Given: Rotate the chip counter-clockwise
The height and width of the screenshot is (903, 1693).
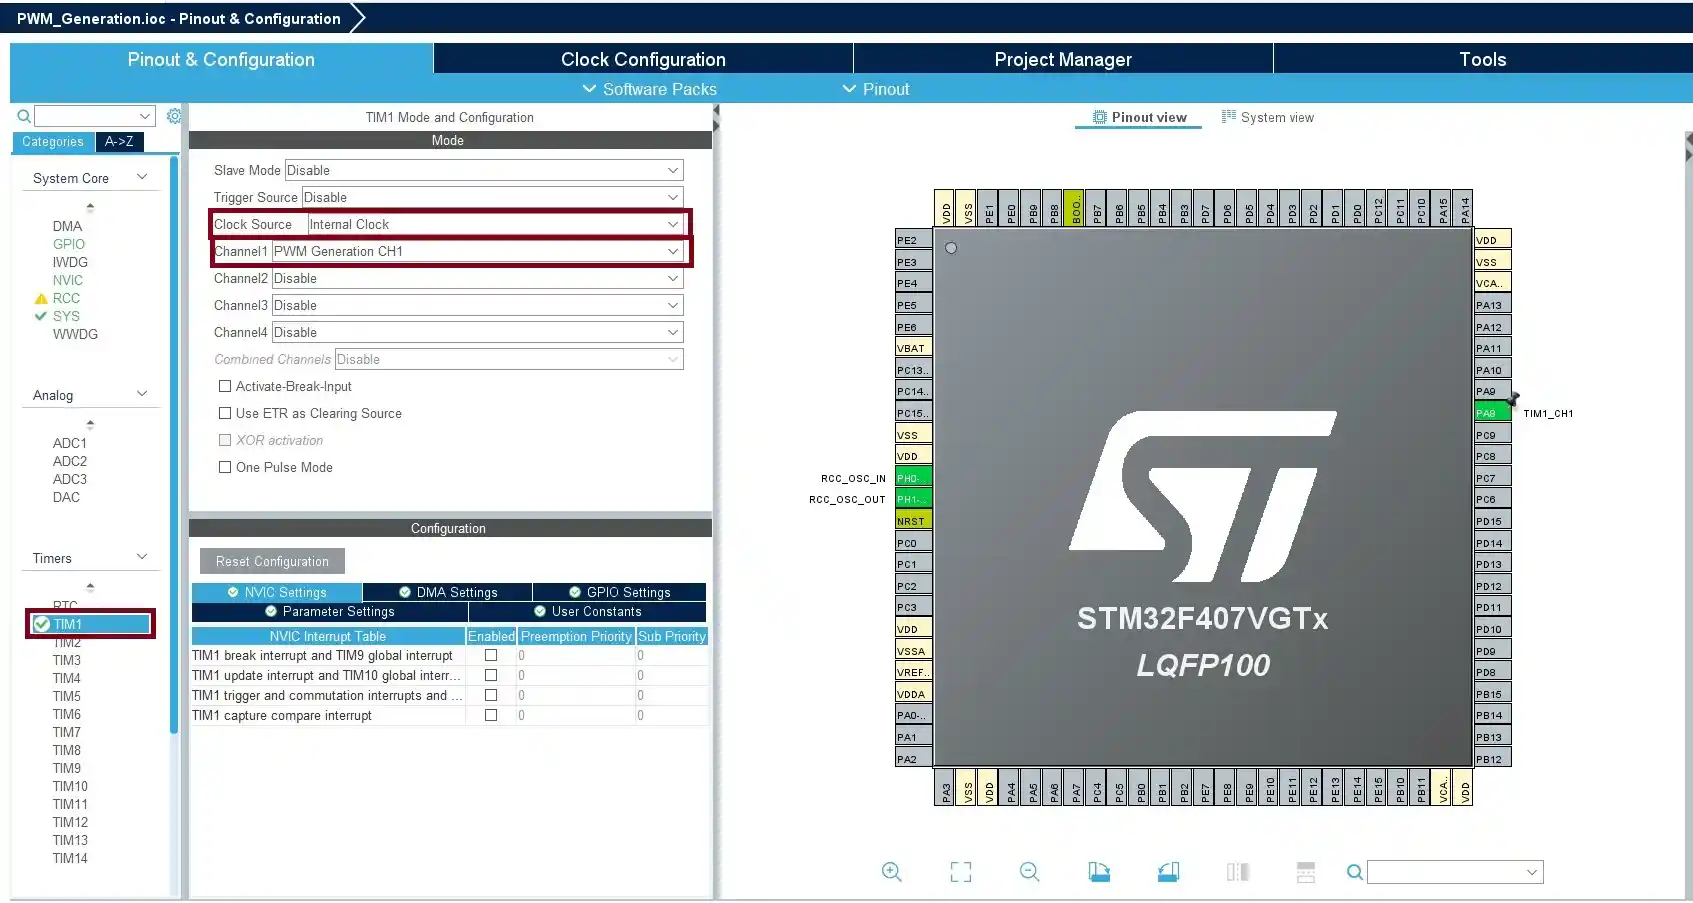Looking at the screenshot, I should [x=1168, y=872].
